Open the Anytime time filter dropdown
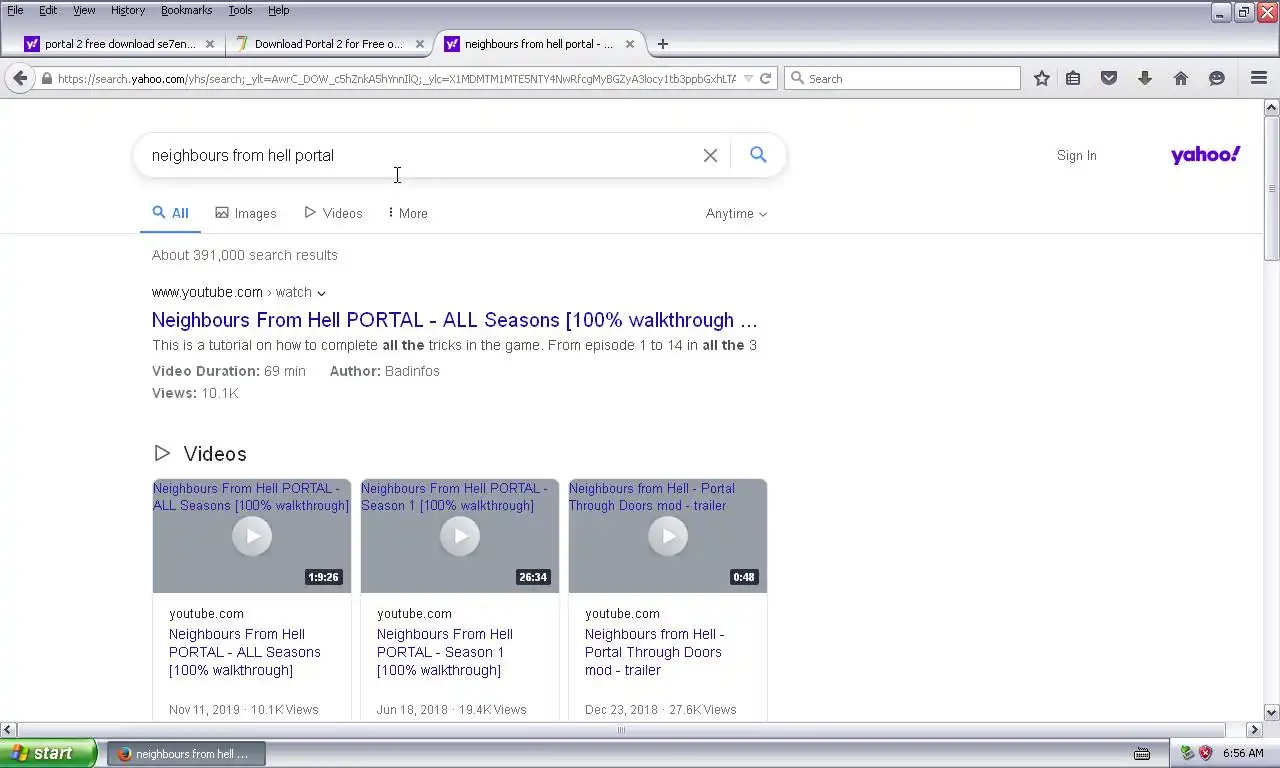 click(x=736, y=213)
